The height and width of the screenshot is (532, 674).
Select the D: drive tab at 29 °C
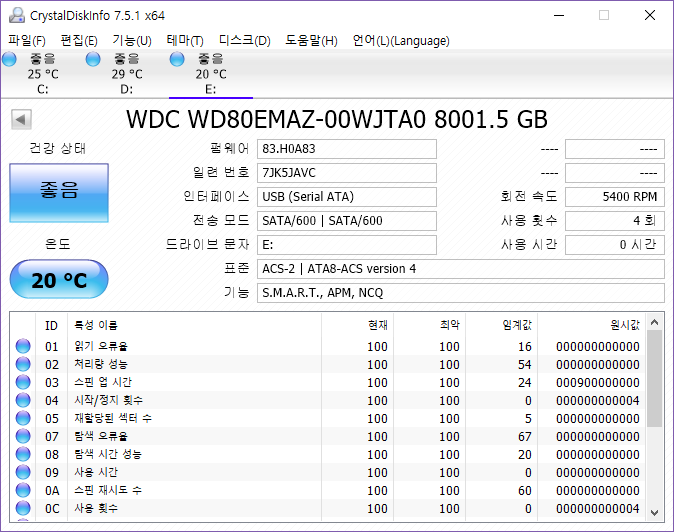pos(126,73)
